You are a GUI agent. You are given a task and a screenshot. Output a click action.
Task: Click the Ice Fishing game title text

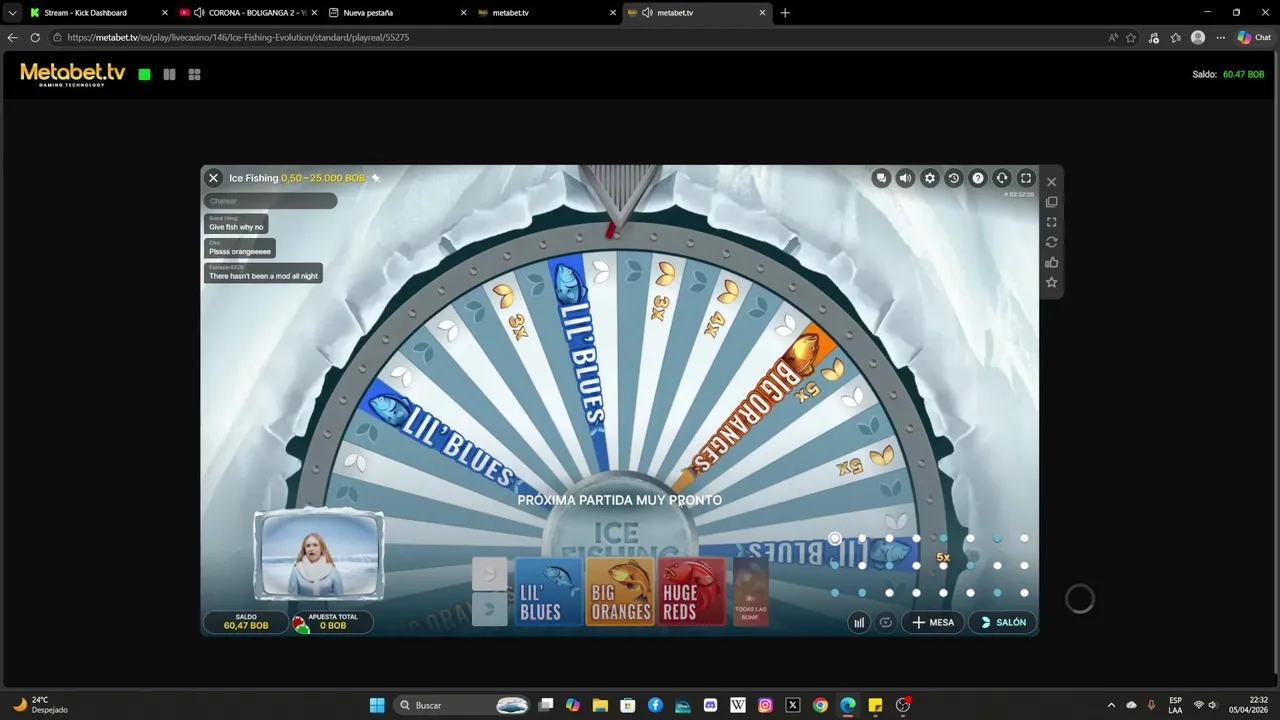pyautogui.click(x=253, y=178)
